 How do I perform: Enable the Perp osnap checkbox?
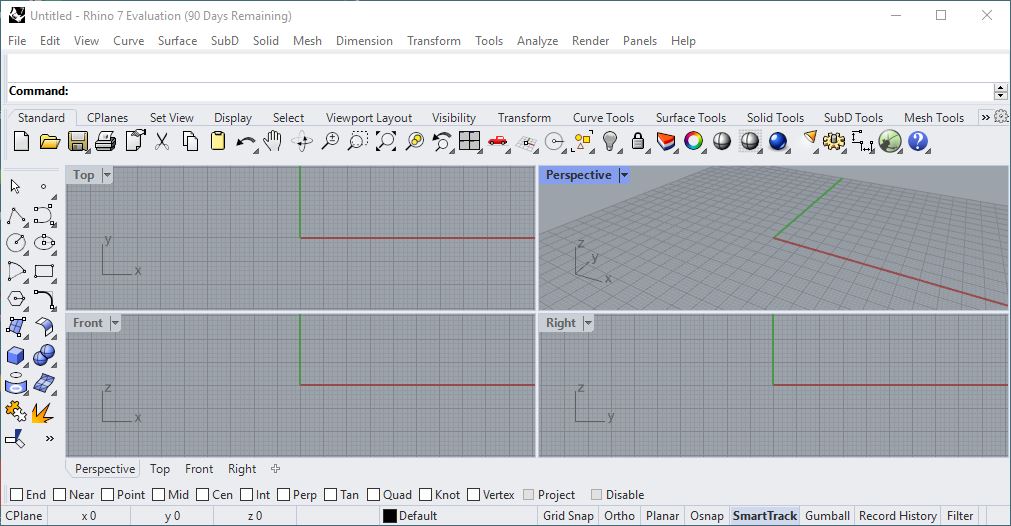point(284,494)
